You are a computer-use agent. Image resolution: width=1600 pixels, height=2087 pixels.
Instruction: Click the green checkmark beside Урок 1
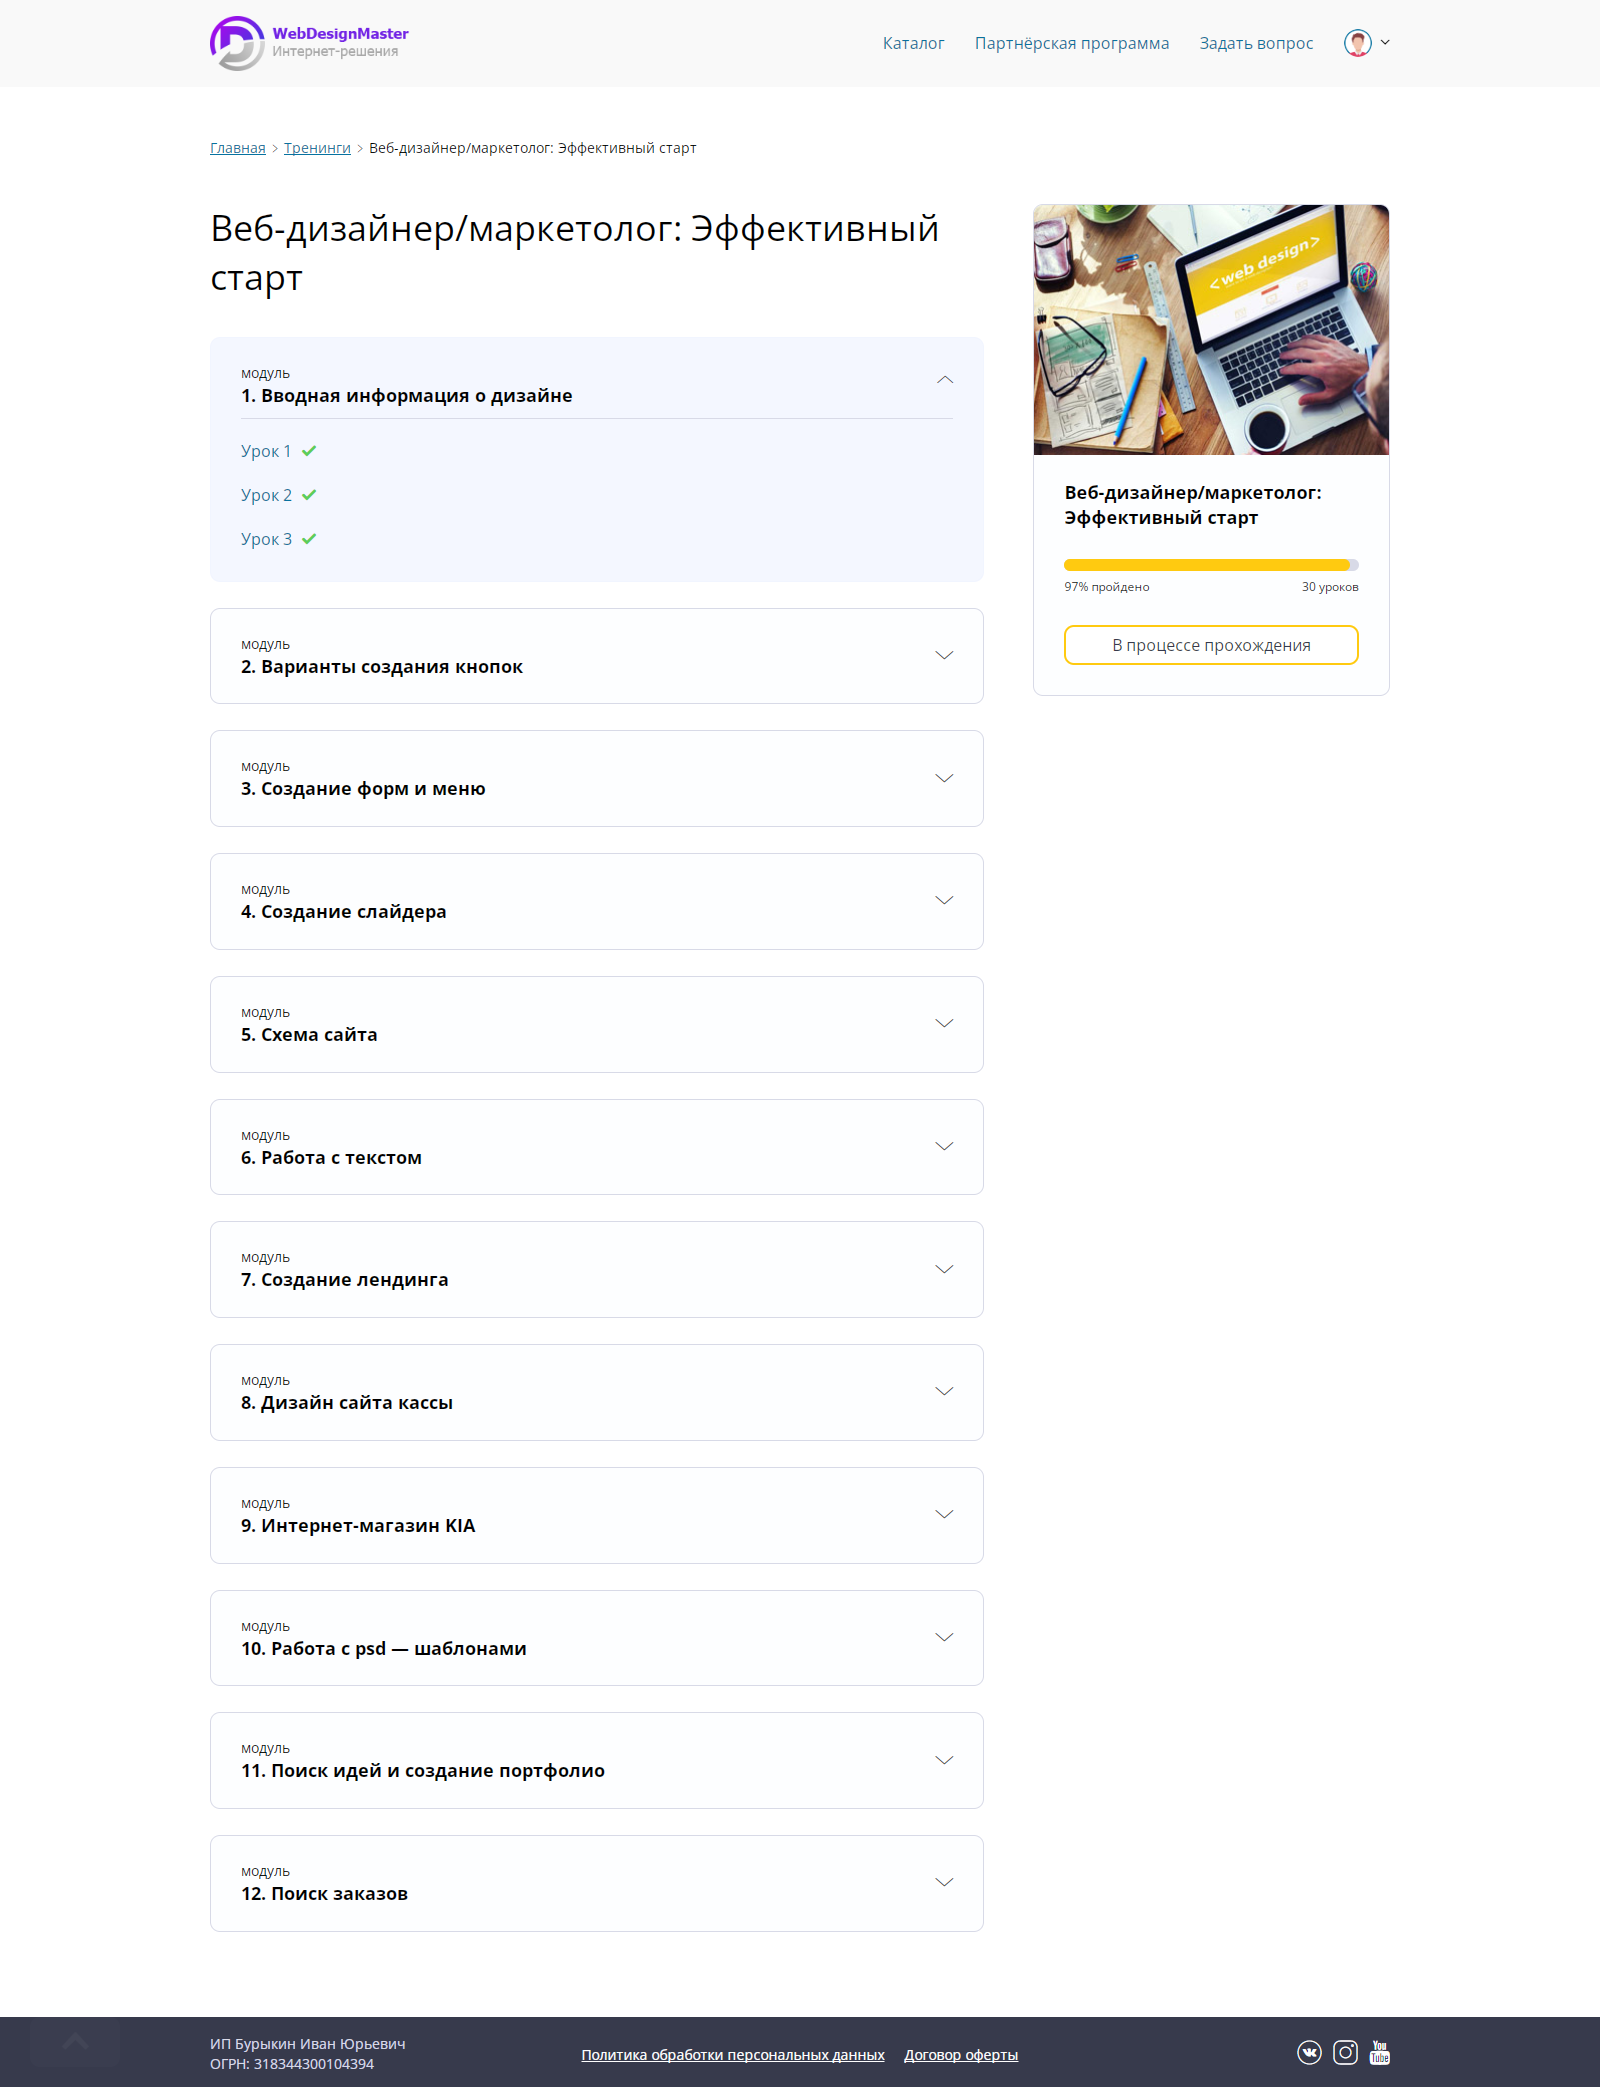click(309, 451)
